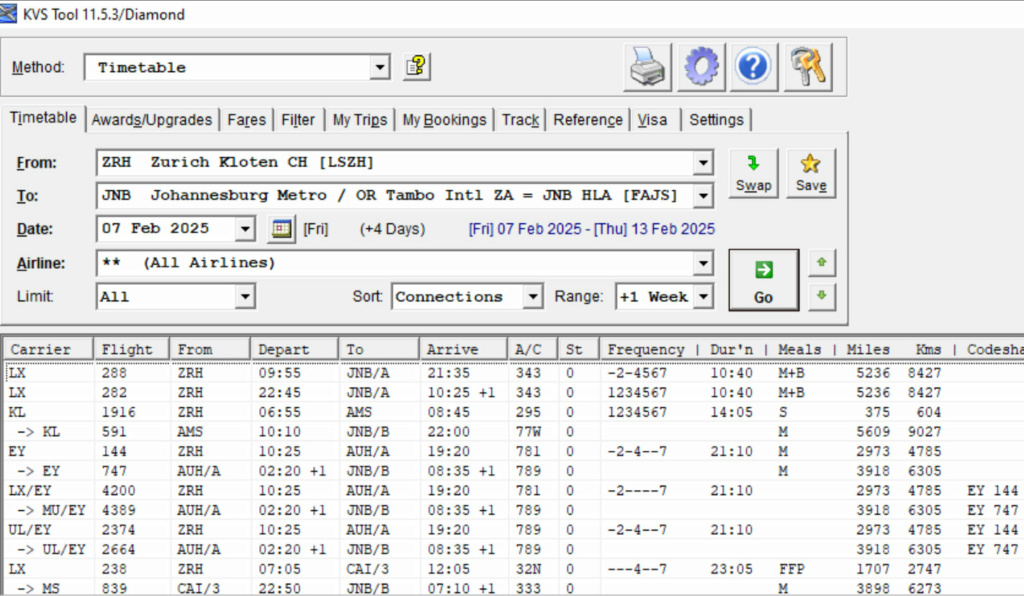The width and height of the screenshot is (1024, 596).
Task: Select the KL 1916 flight row
Action: point(514,412)
